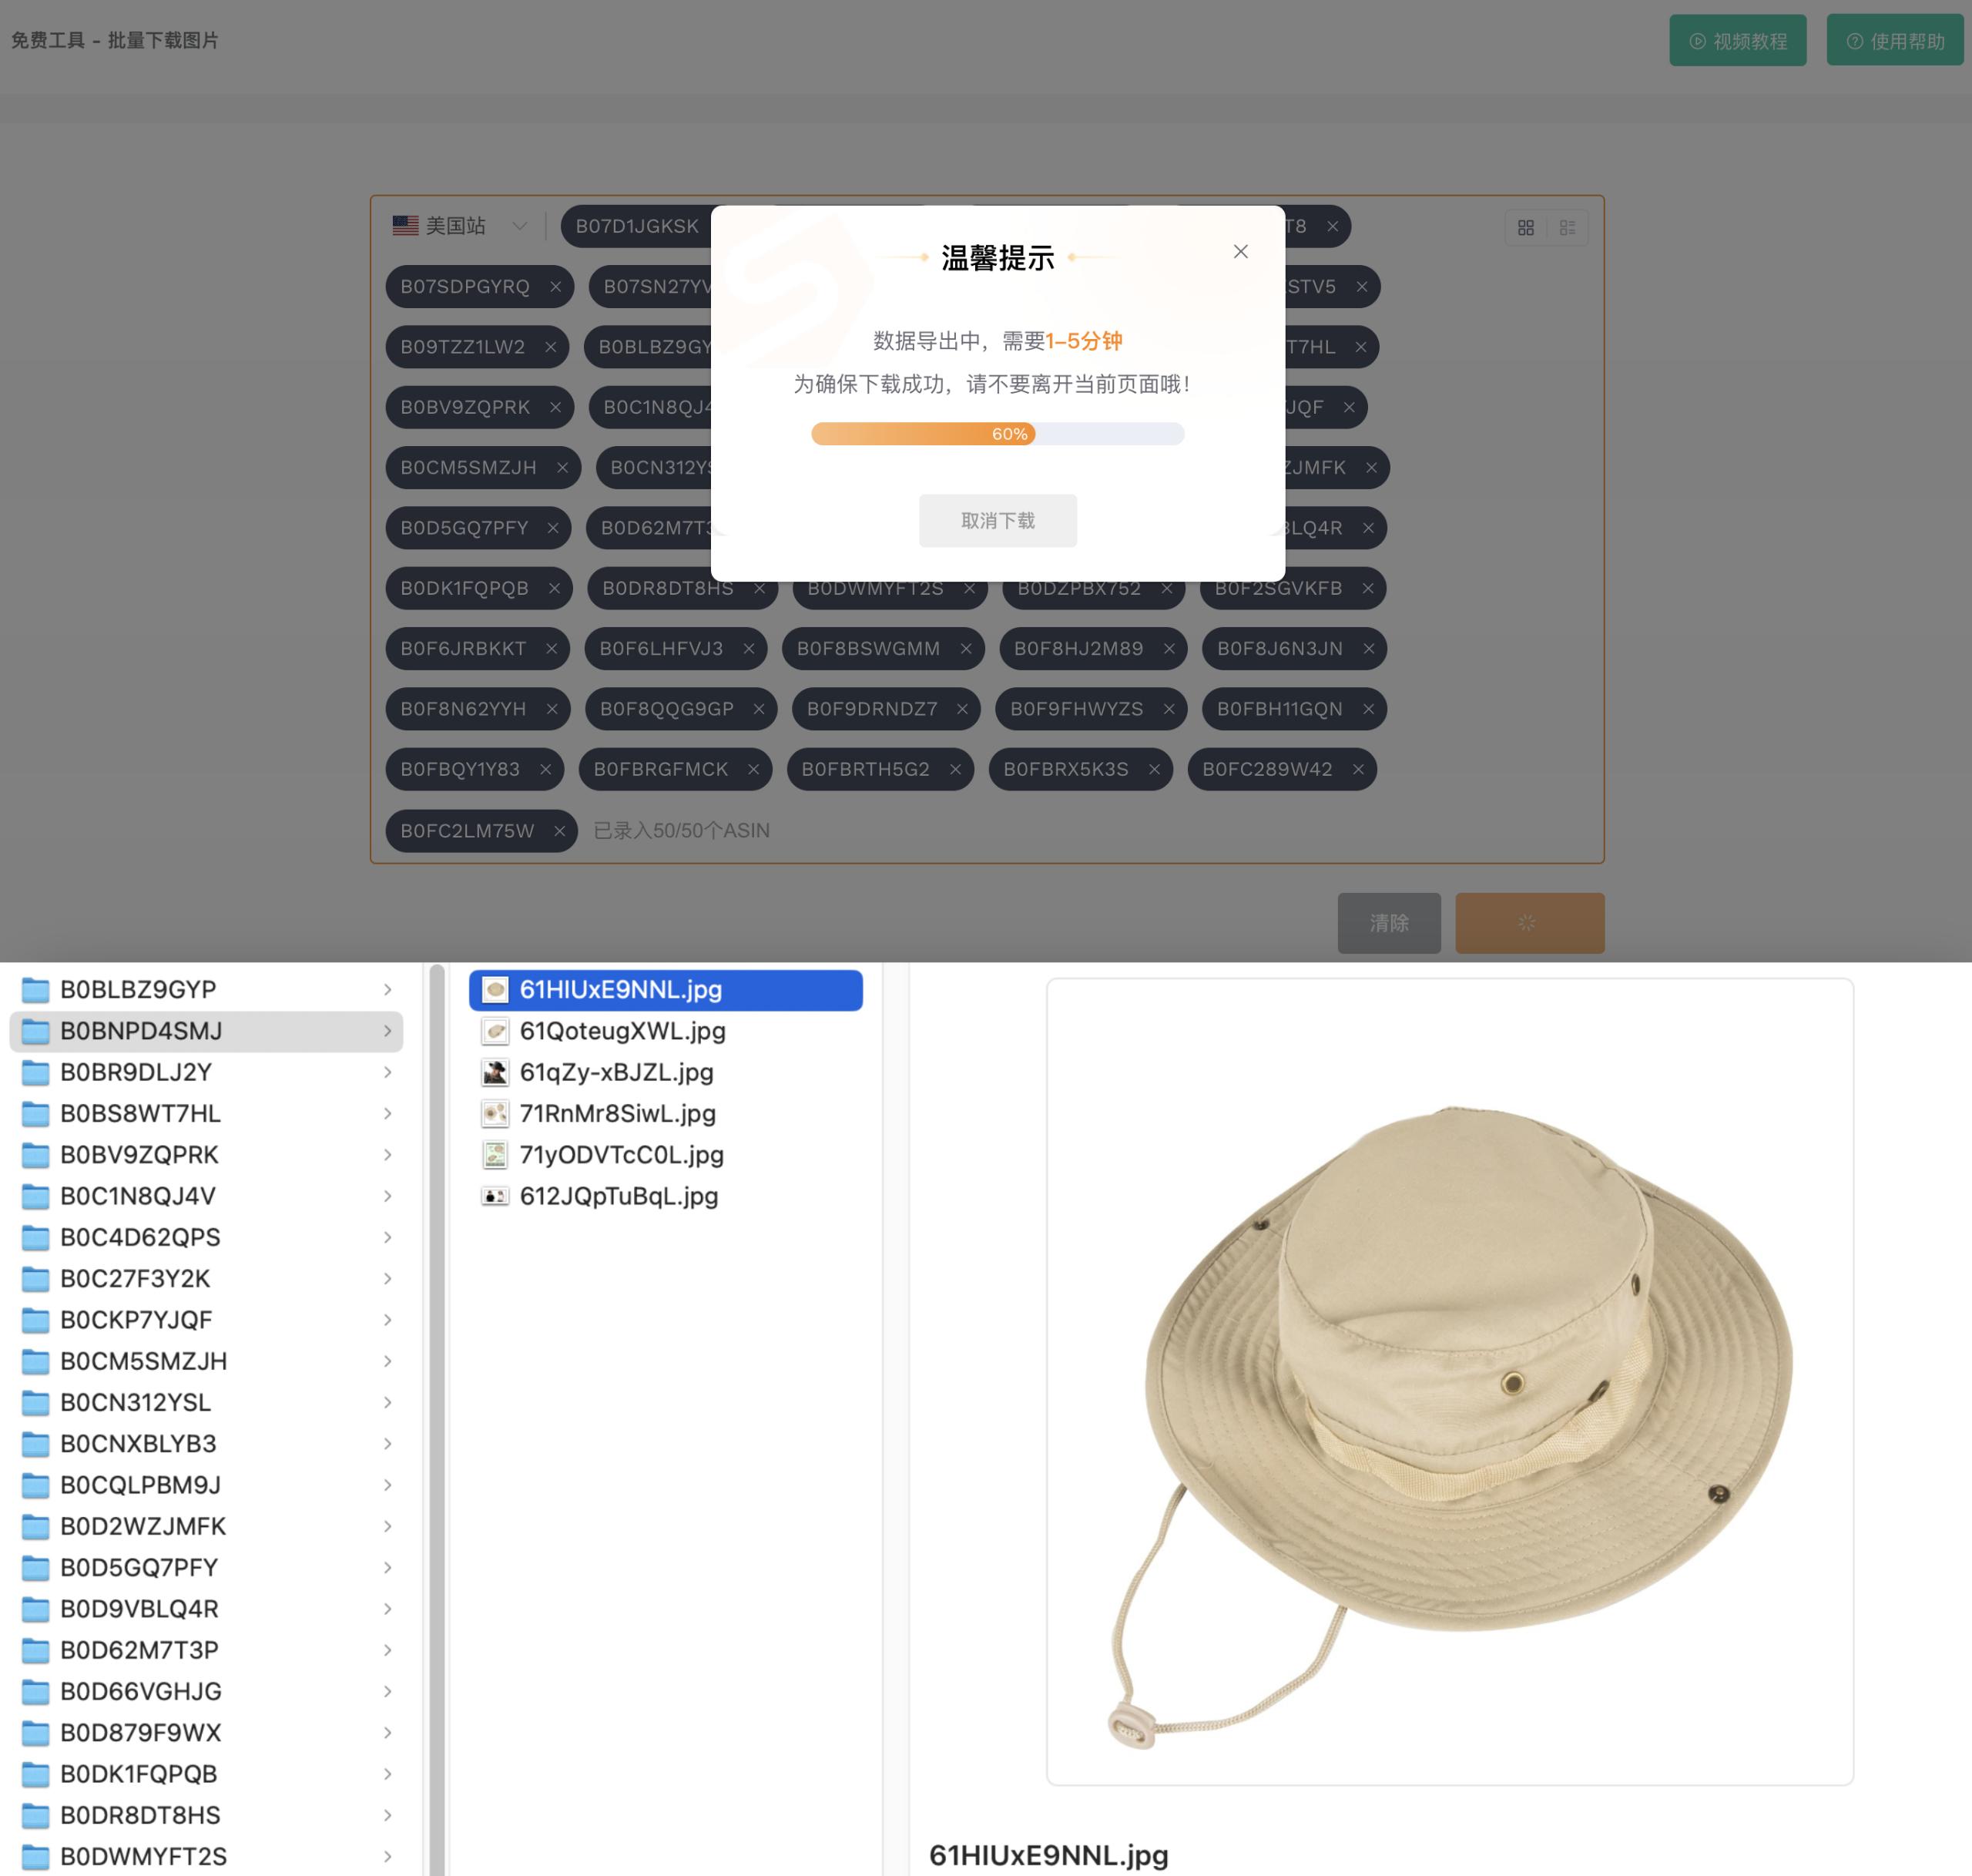Screen dimensions: 1972x1876
Task: Open the 视频教程 video tutorial
Action: tap(1737, 41)
